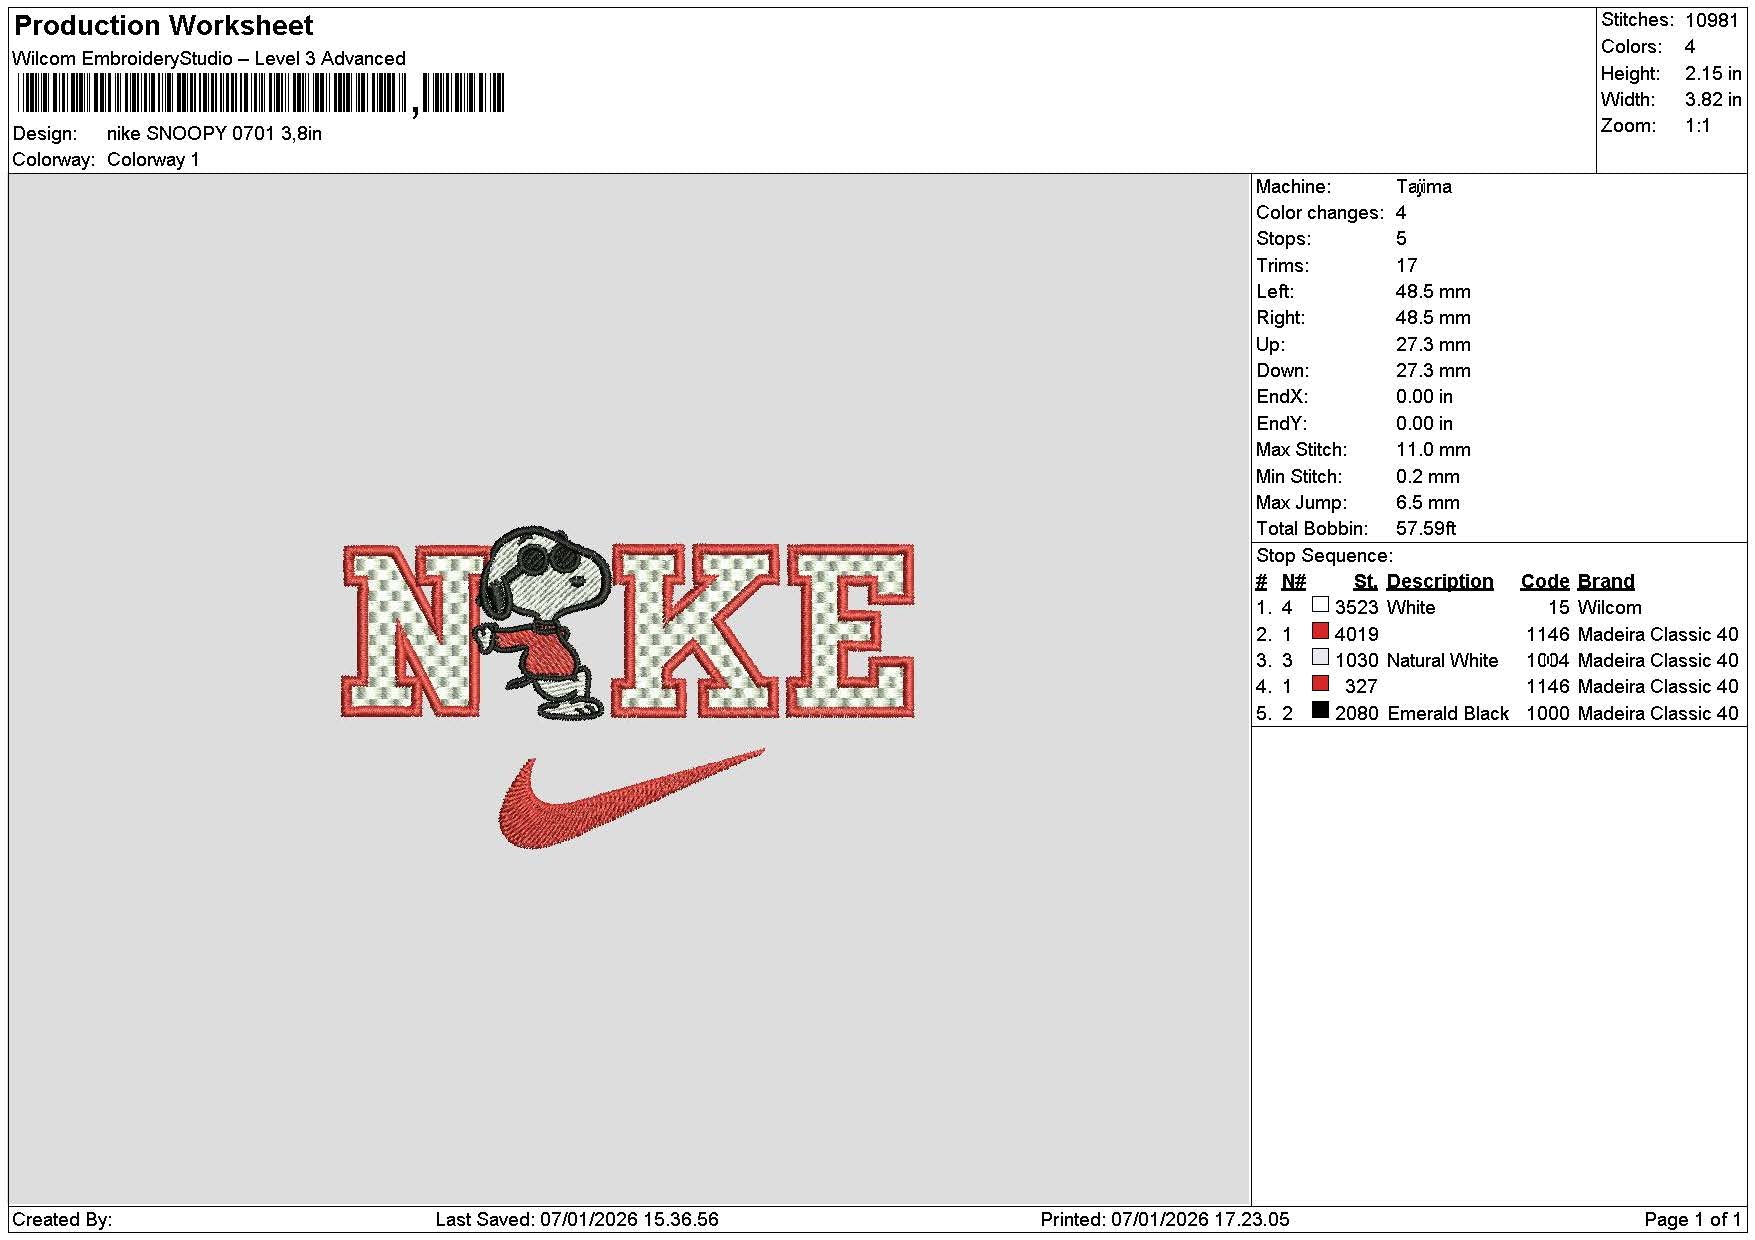Click the barcode under the worksheet title
1755x1240 pixels.
click(261, 94)
